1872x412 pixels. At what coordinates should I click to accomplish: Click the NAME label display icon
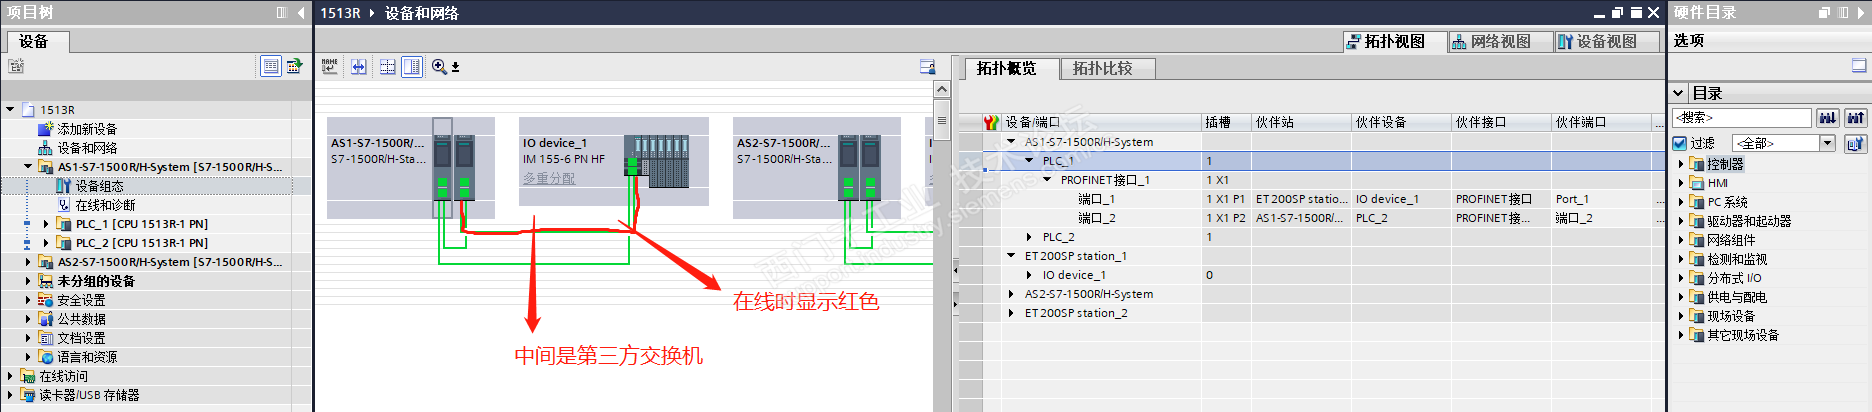330,66
